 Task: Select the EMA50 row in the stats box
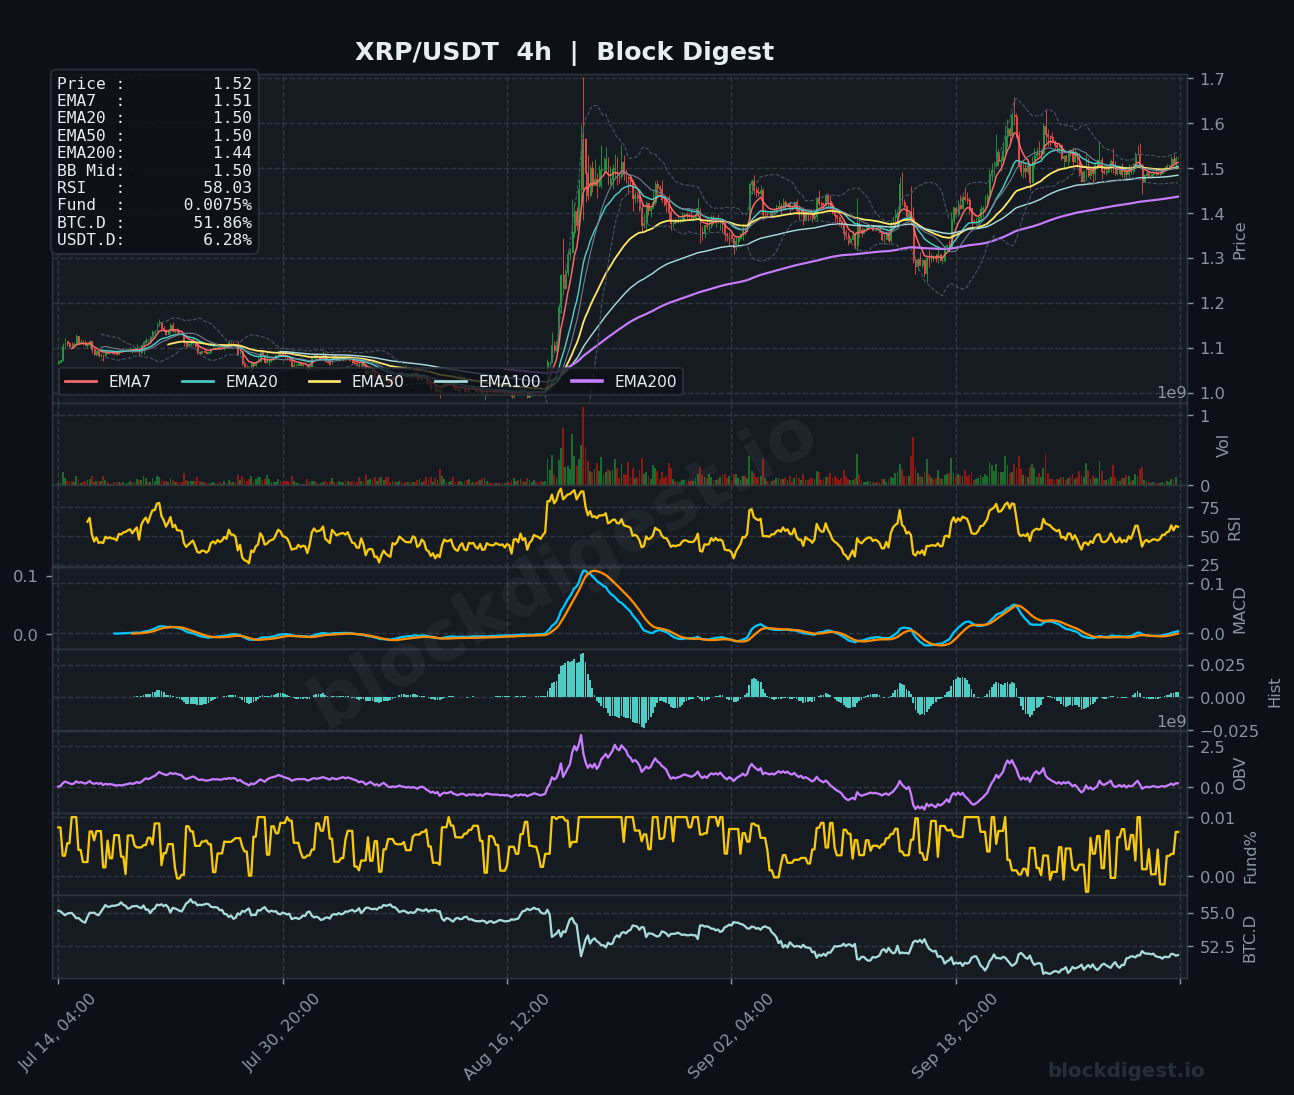click(154, 136)
